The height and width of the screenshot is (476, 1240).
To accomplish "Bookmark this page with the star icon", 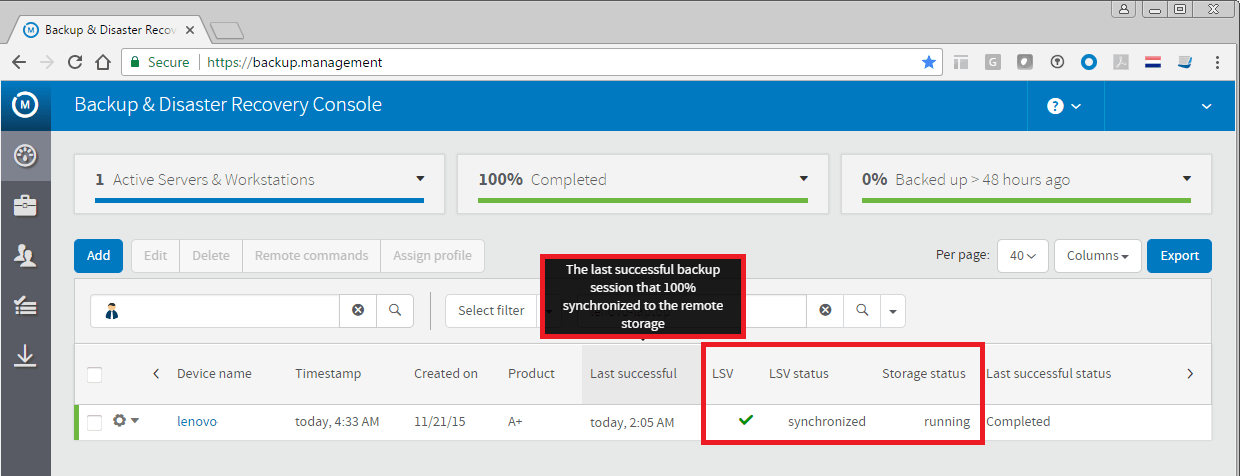I will click(929, 62).
